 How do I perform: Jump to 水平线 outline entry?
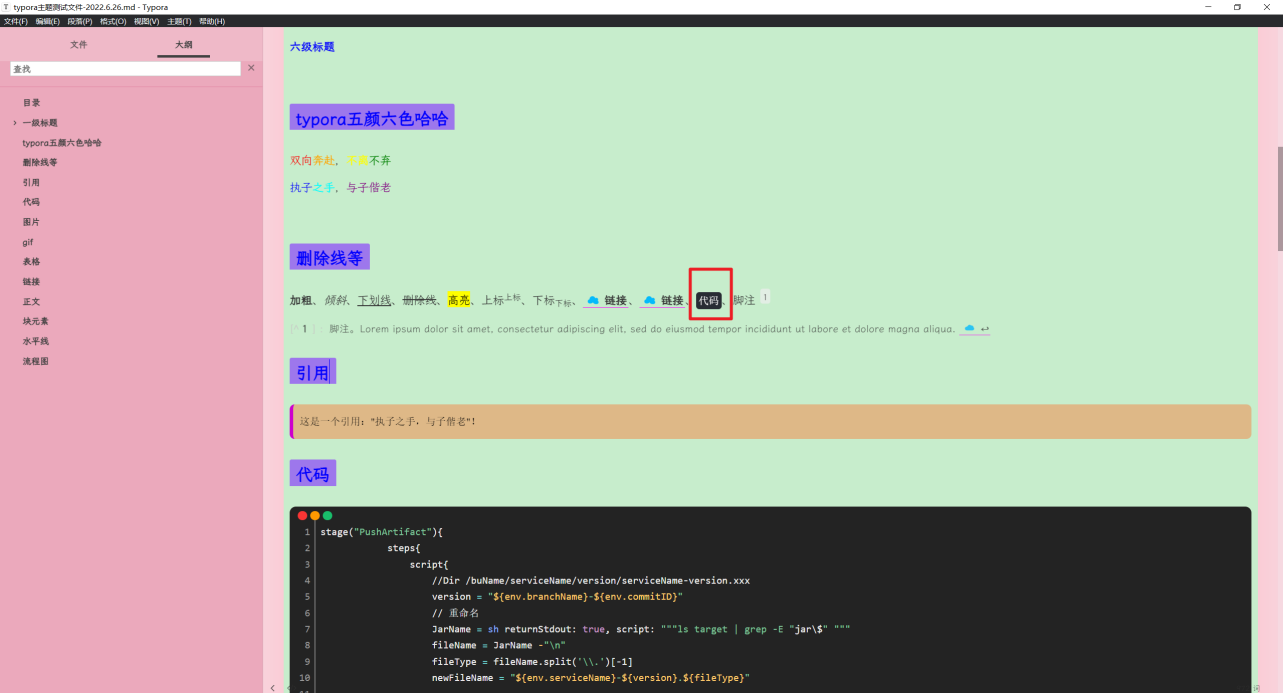click(x=36, y=341)
